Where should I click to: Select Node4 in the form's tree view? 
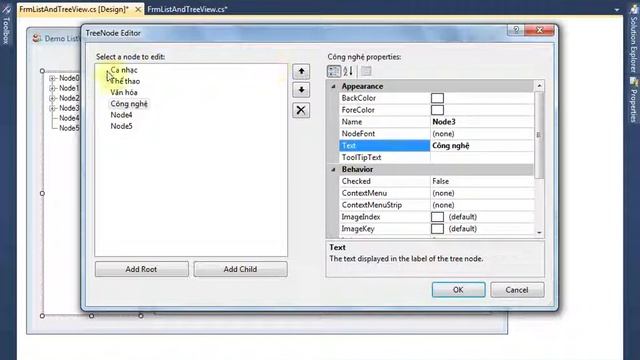pos(69,118)
